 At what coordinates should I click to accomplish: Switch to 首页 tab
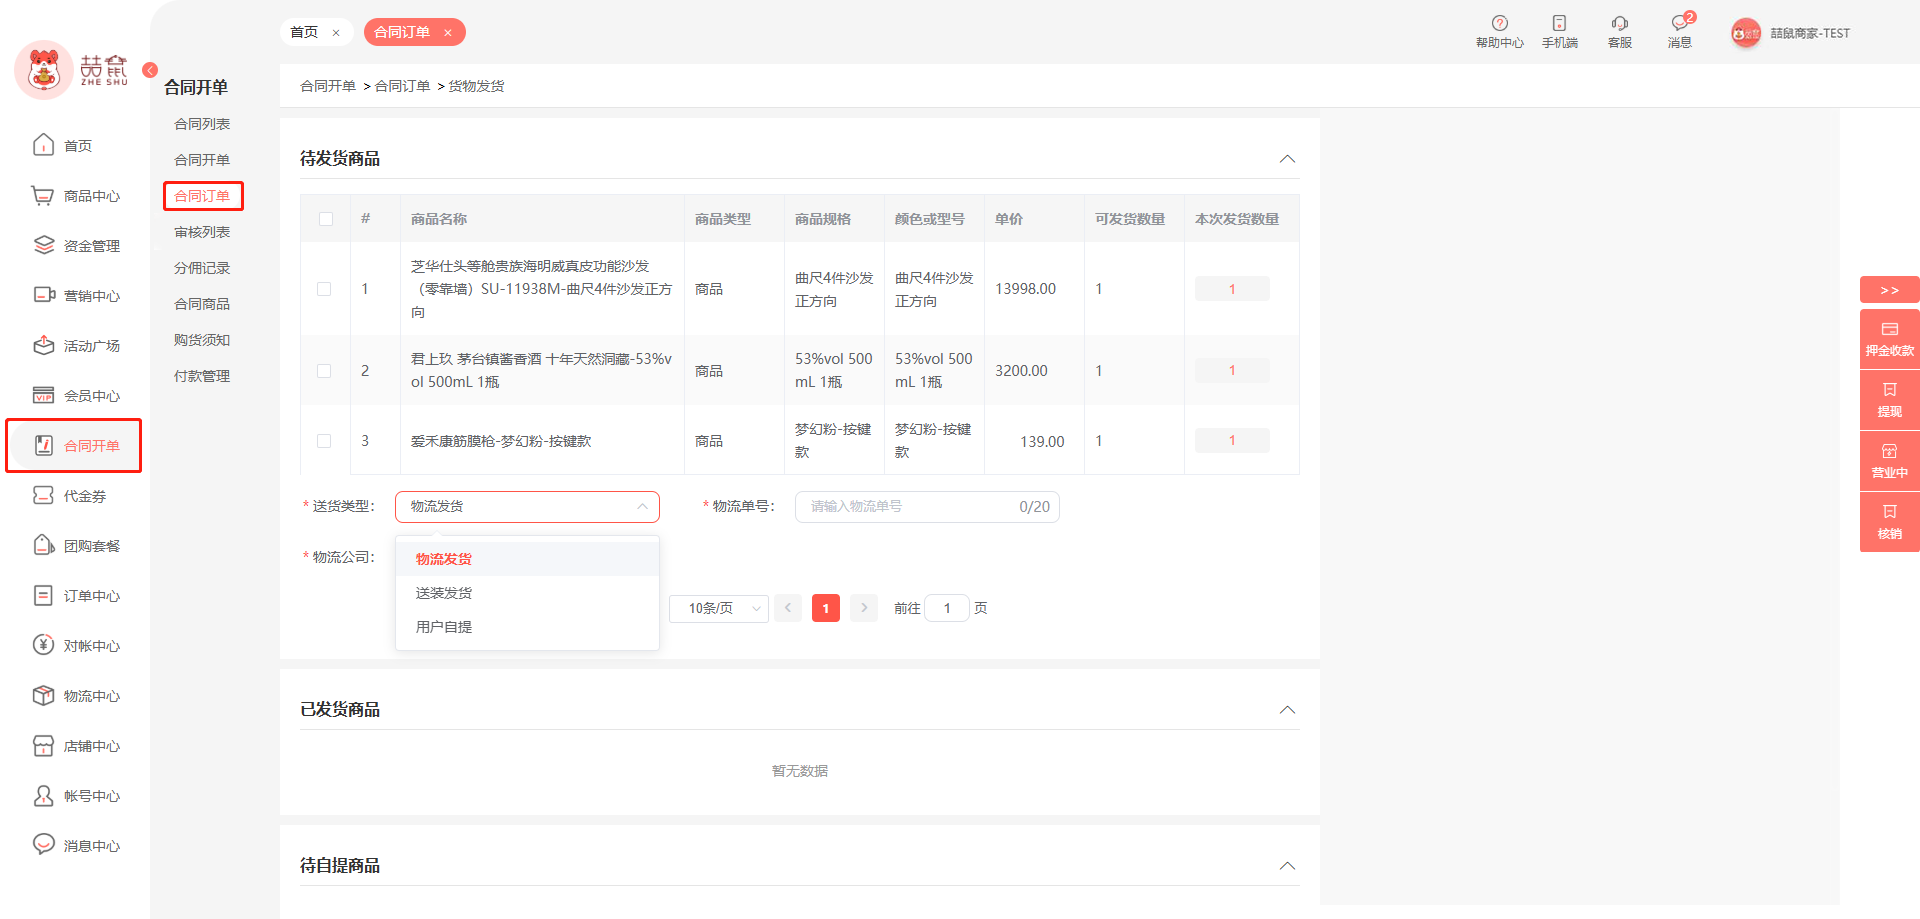coord(304,32)
